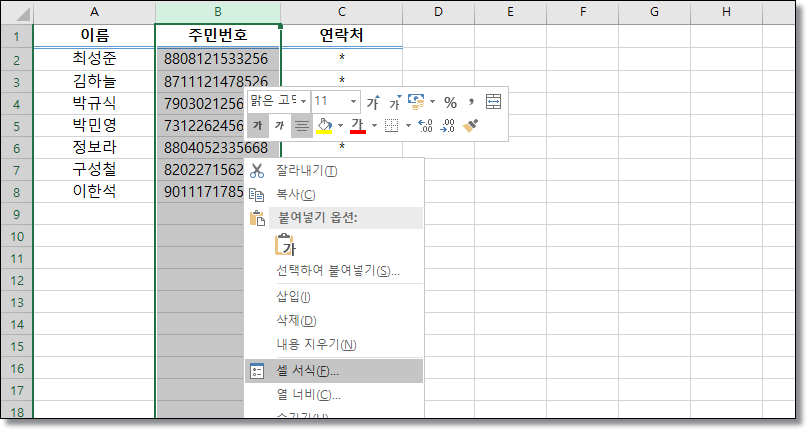Increase decimal places

pos(425,125)
